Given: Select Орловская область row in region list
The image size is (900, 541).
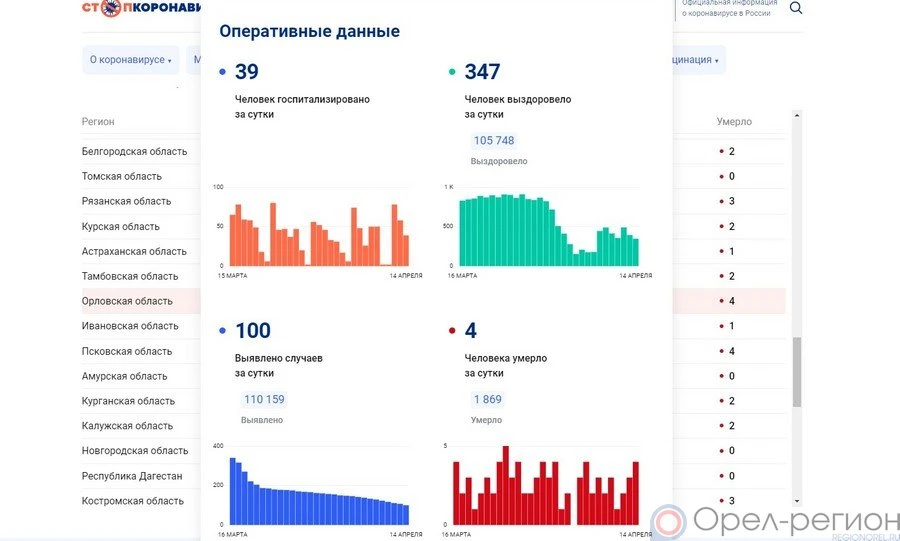Looking at the screenshot, I should click(x=127, y=301).
